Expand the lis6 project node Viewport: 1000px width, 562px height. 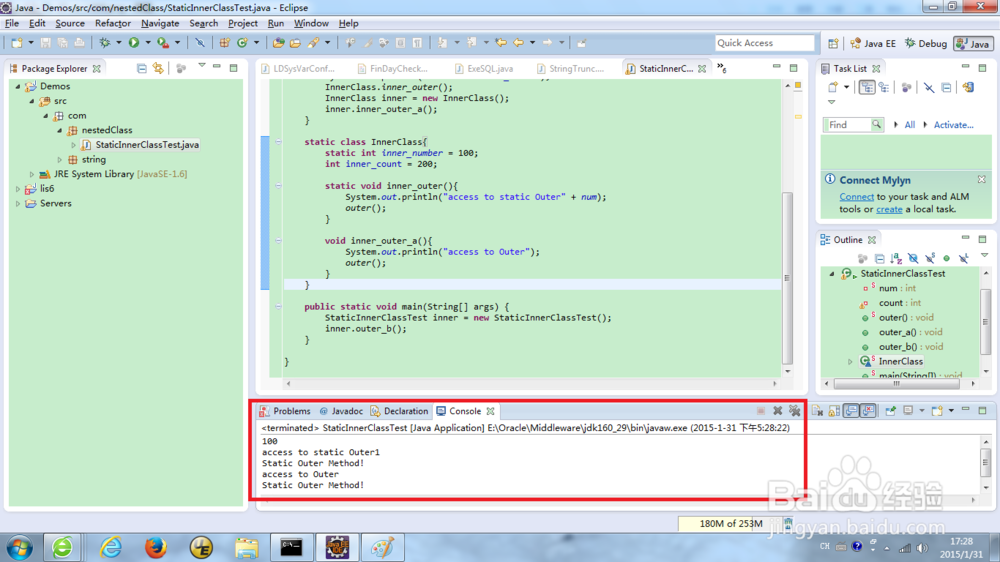point(18,189)
